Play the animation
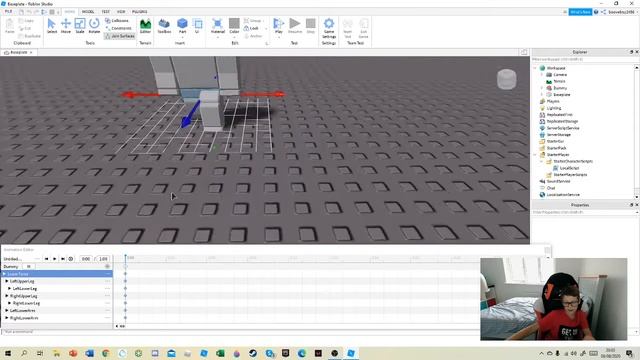Screen dimensions: 640x360 [x=55, y=259]
